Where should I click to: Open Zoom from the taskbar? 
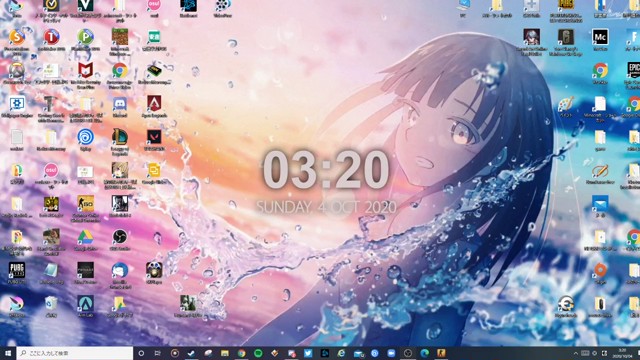[391, 353]
